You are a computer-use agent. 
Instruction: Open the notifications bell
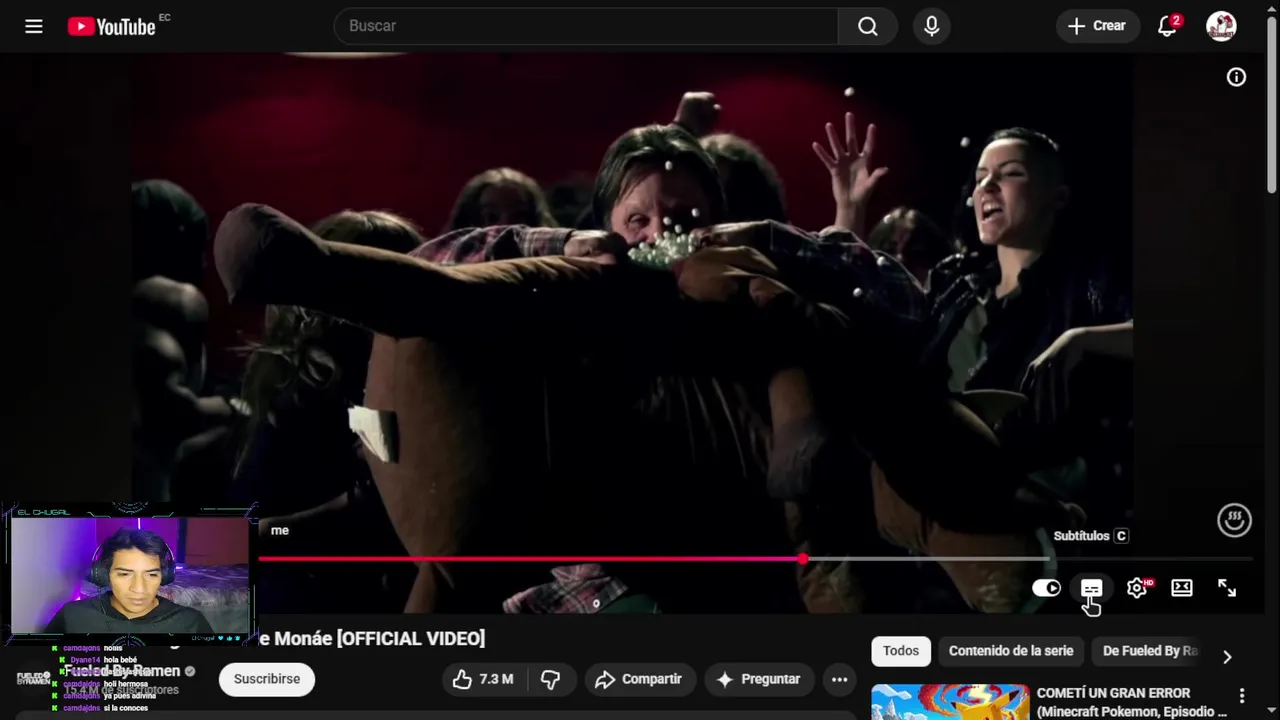tap(1168, 26)
